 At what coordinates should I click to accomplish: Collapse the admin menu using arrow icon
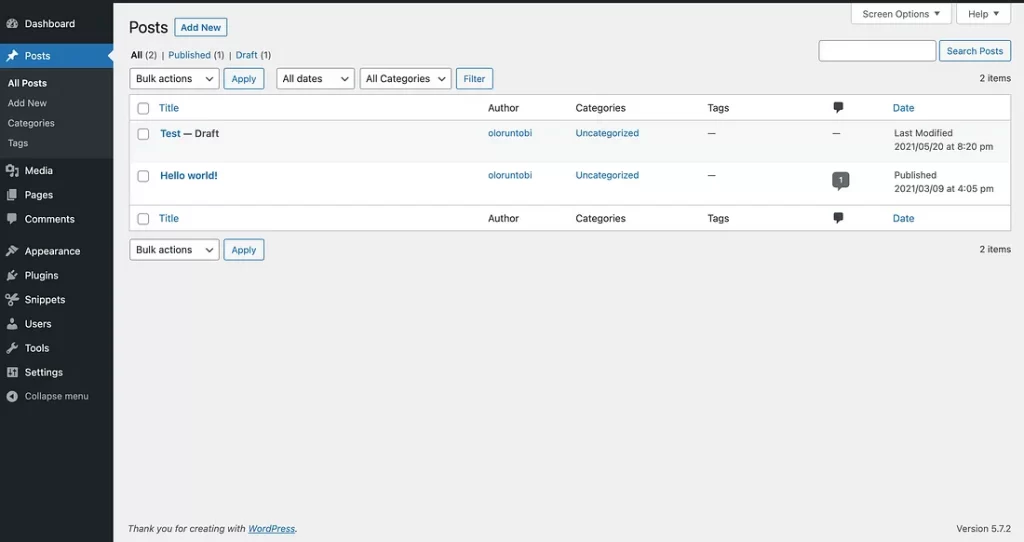12,396
